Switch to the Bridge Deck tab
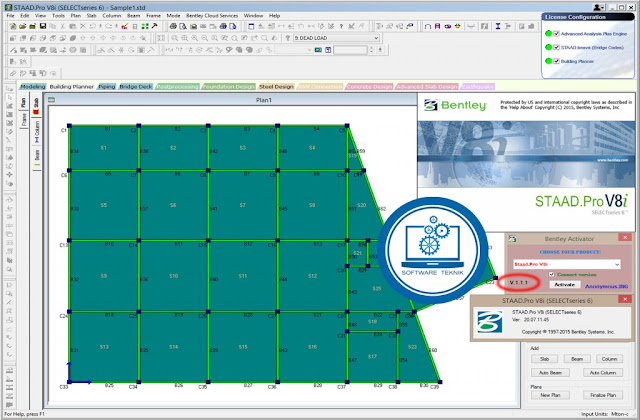640x420 pixels. click(136, 87)
